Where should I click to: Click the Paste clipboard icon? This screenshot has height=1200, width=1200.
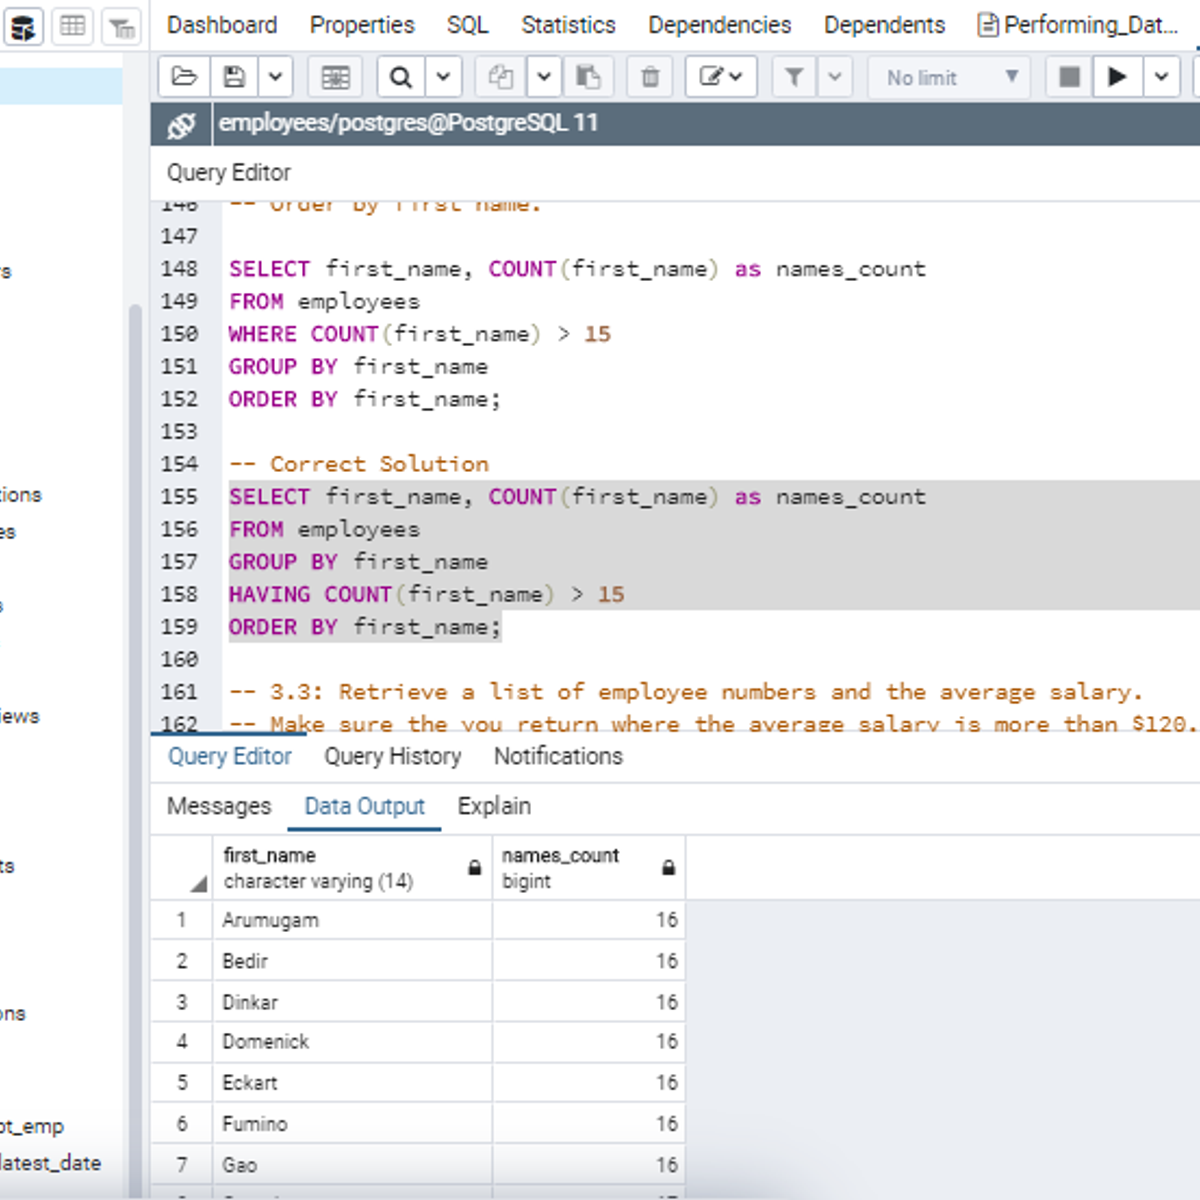pyautogui.click(x=588, y=77)
